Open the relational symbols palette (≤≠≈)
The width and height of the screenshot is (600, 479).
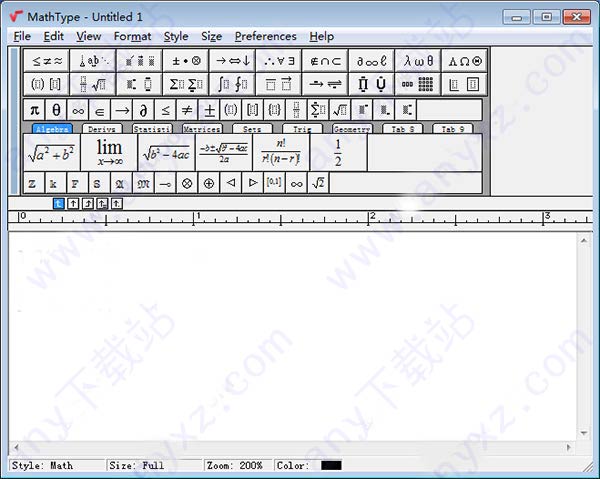(x=46, y=60)
